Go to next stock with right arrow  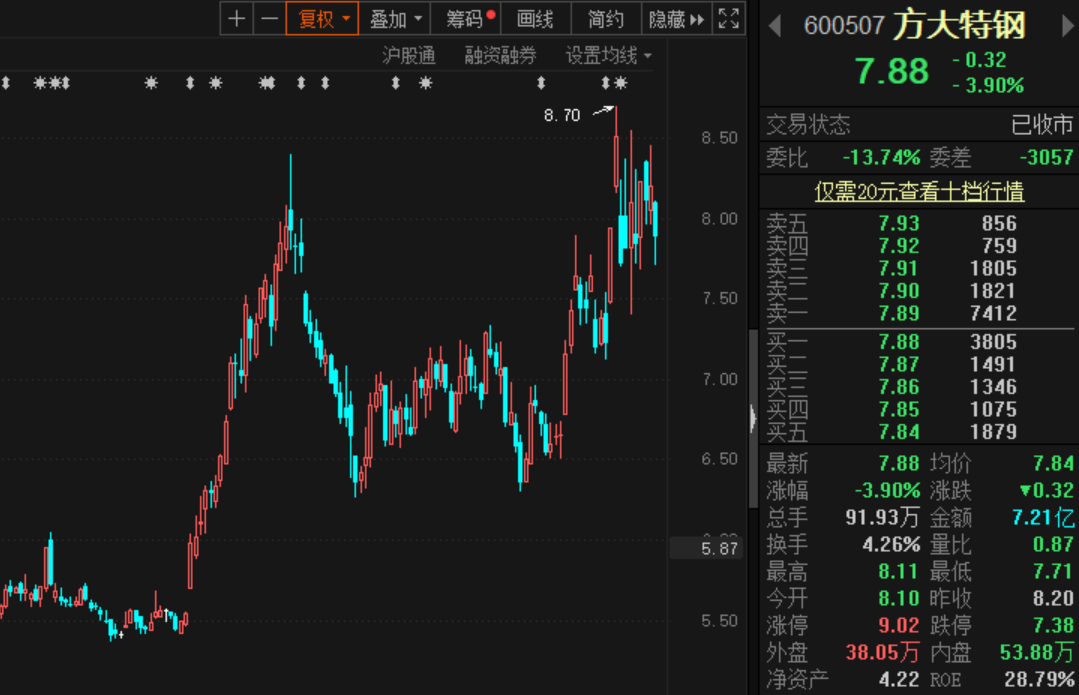1066,26
